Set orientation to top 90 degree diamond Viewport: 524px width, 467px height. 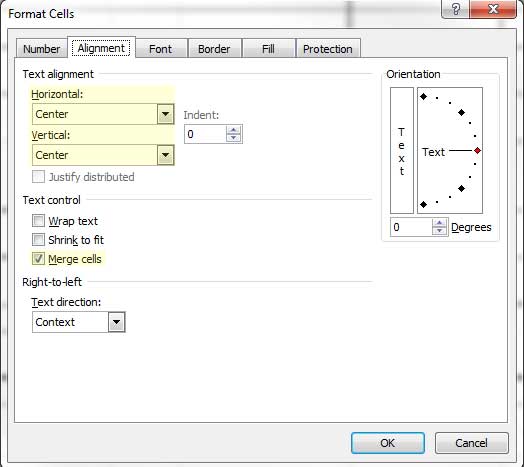[423, 97]
